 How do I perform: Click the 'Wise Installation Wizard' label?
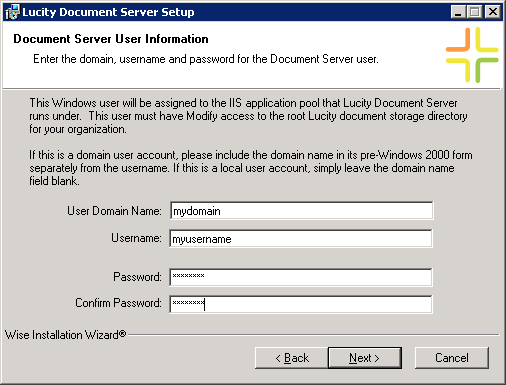66,334
